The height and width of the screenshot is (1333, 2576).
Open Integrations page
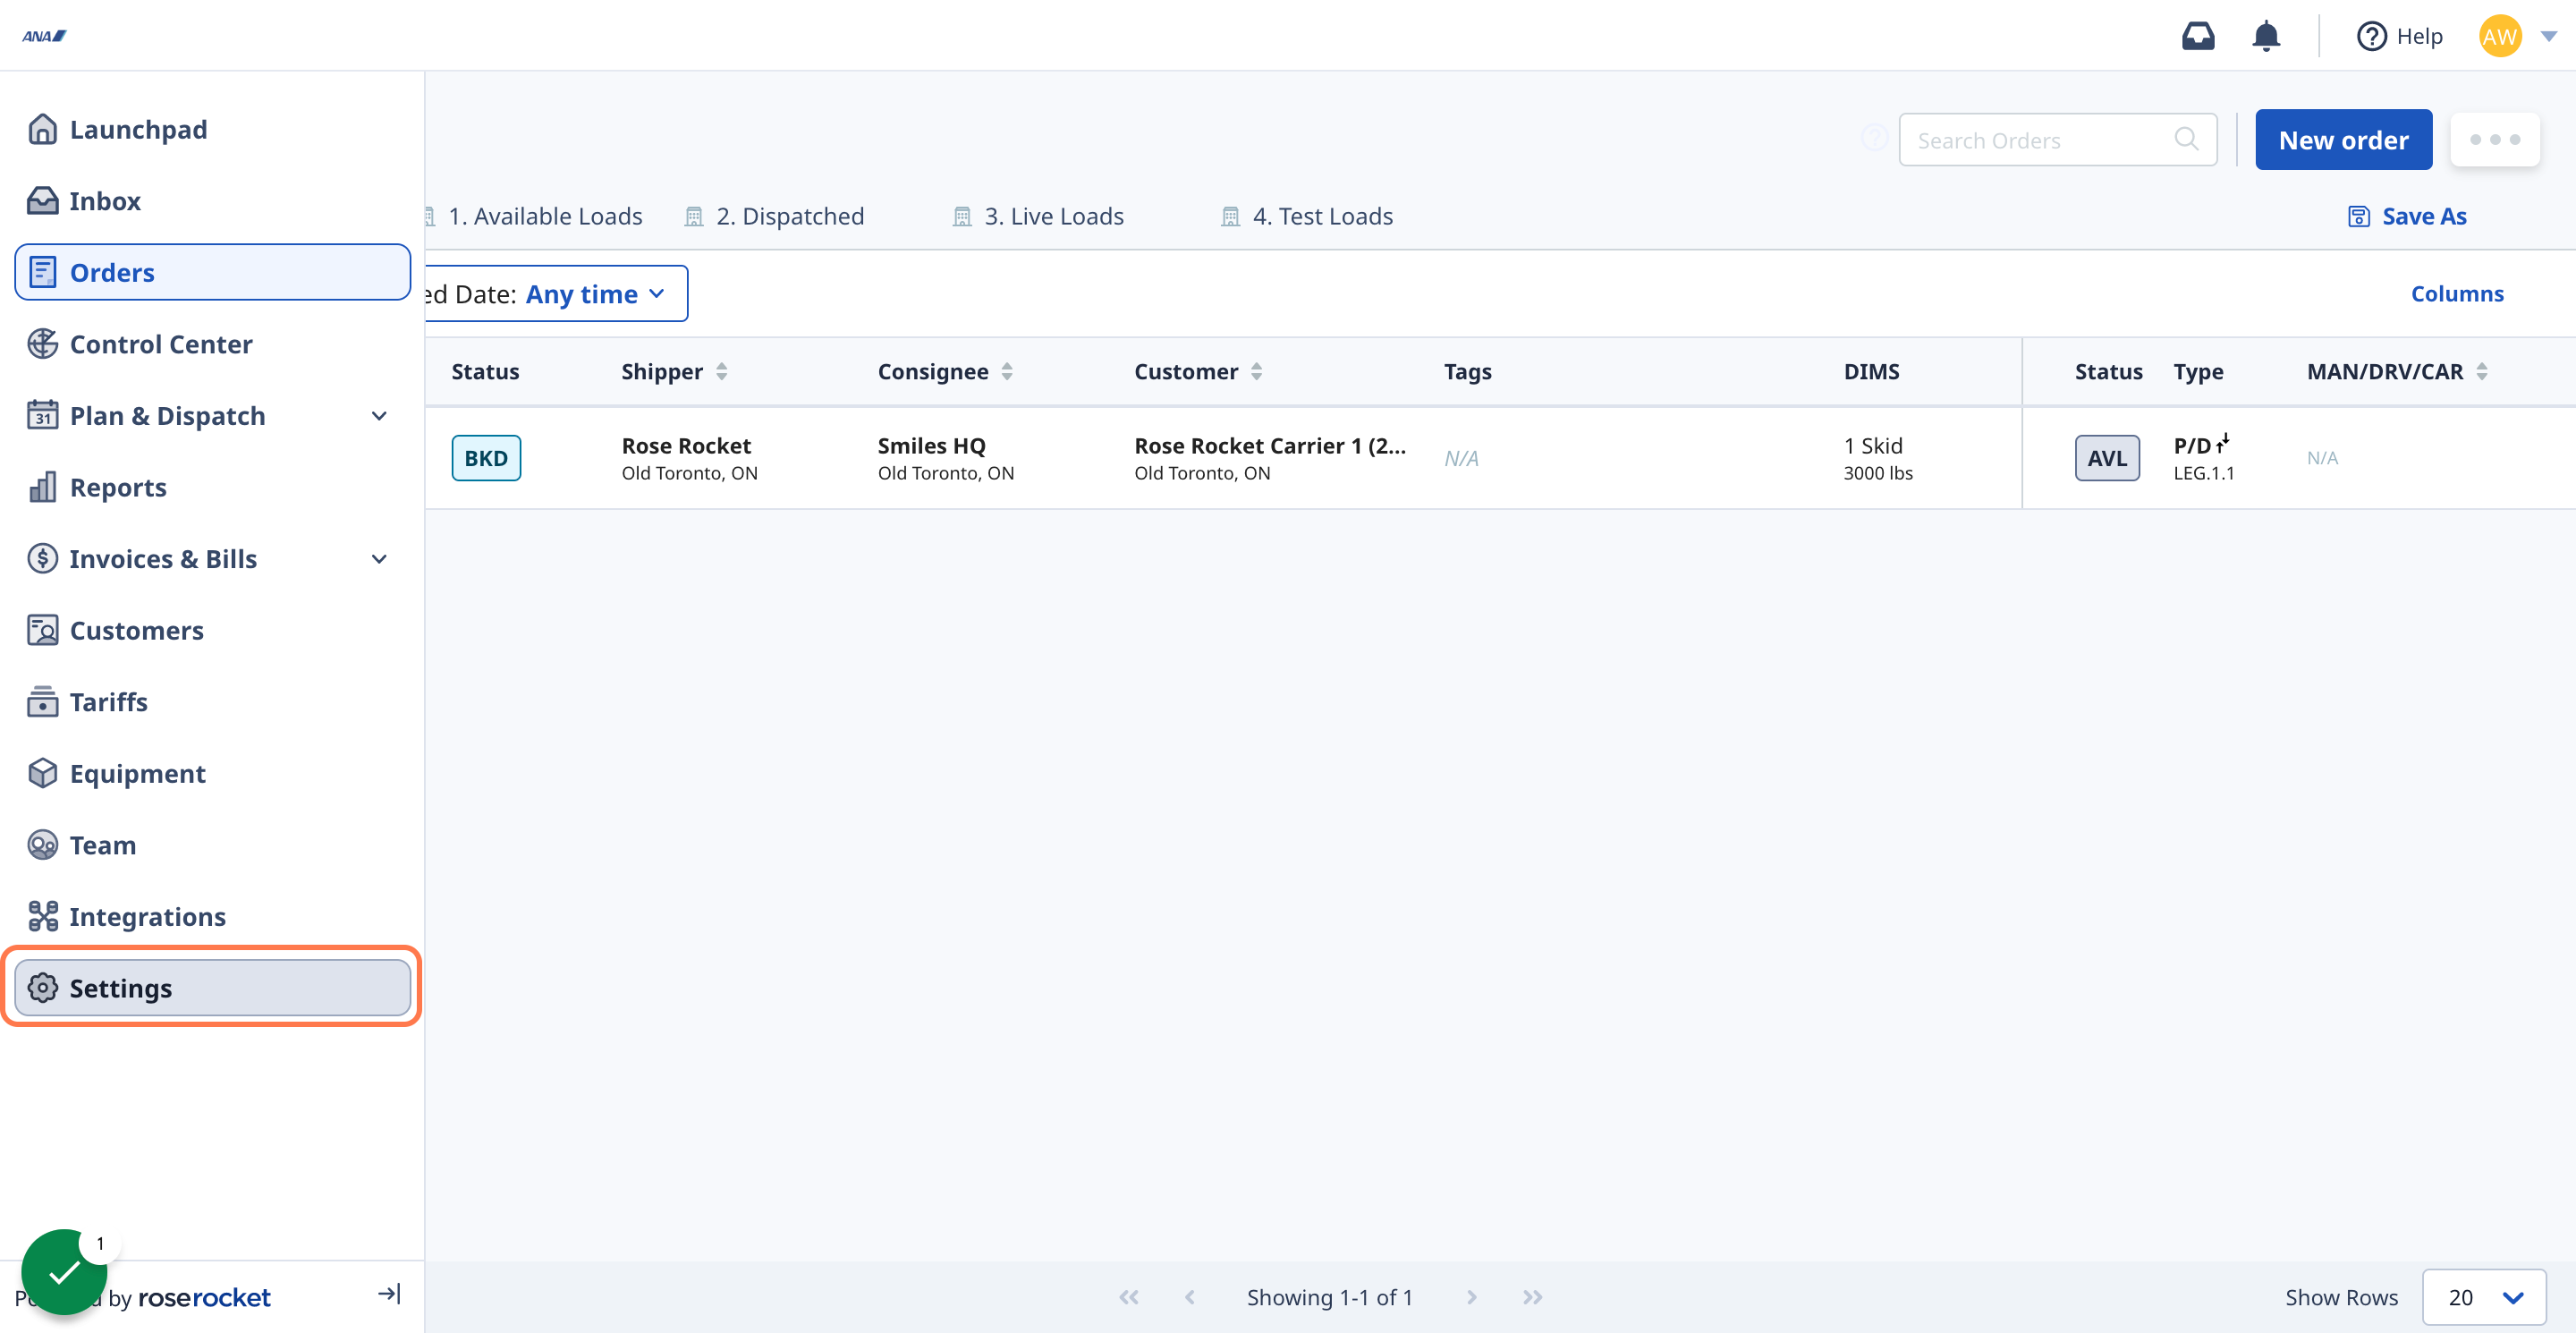[212, 916]
